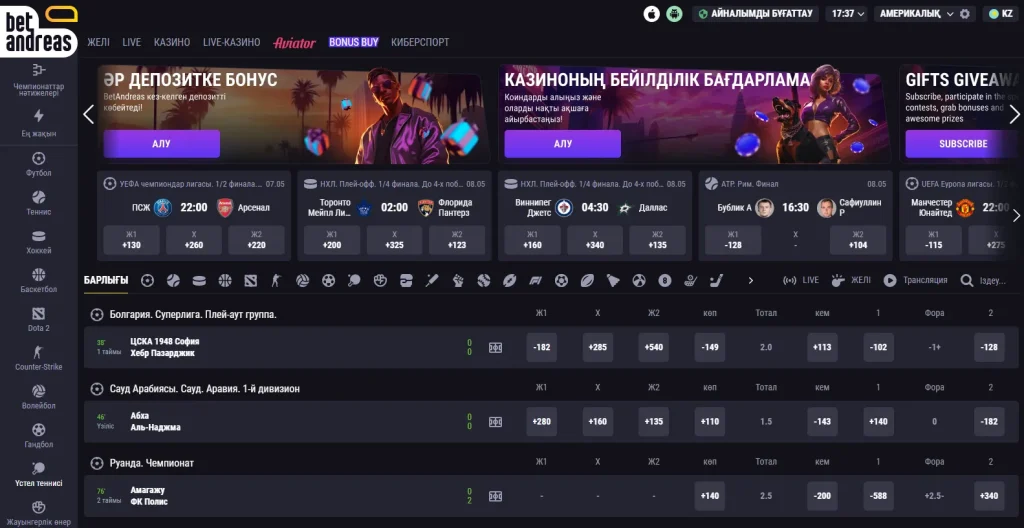Select Ж2 +135 for Виннипег vs Даллас
The width and height of the screenshot is (1024, 528).
coord(658,240)
